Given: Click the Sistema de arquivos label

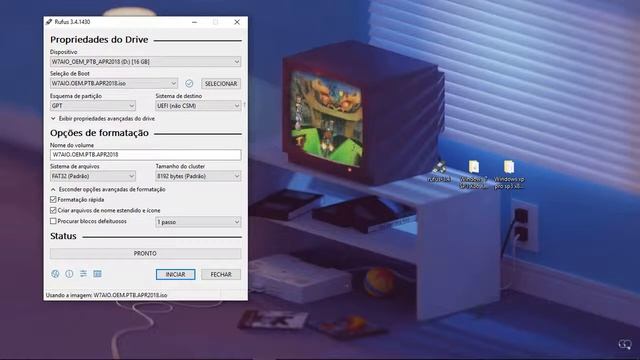Looking at the screenshot, I should coord(75,167).
